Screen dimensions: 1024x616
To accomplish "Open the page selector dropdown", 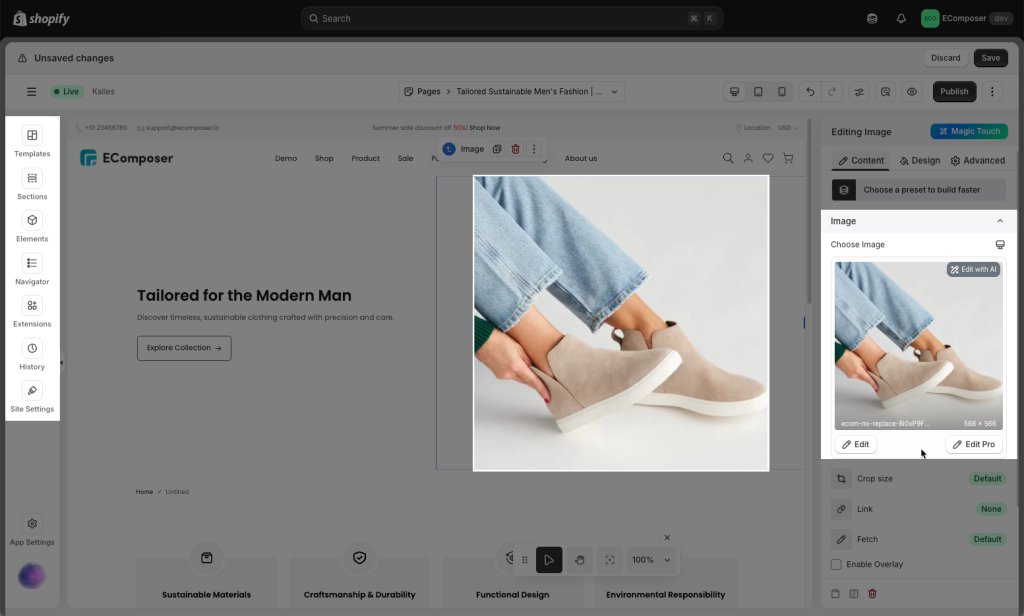I will pos(511,92).
